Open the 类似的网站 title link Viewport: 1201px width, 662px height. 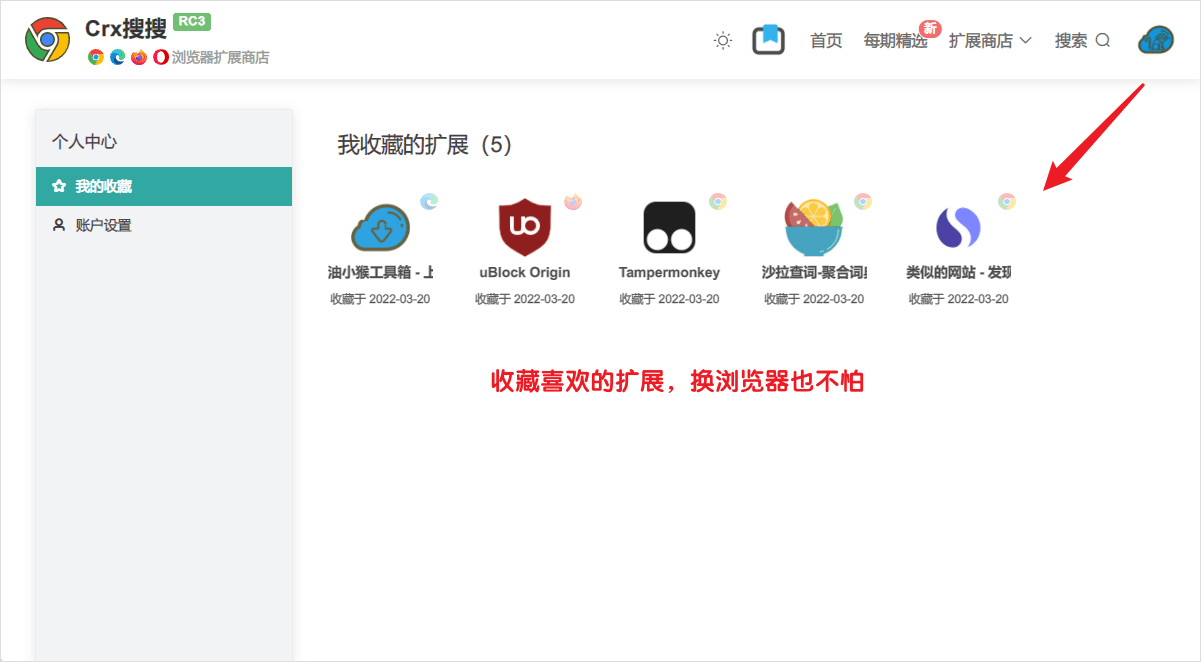[958, 272]
